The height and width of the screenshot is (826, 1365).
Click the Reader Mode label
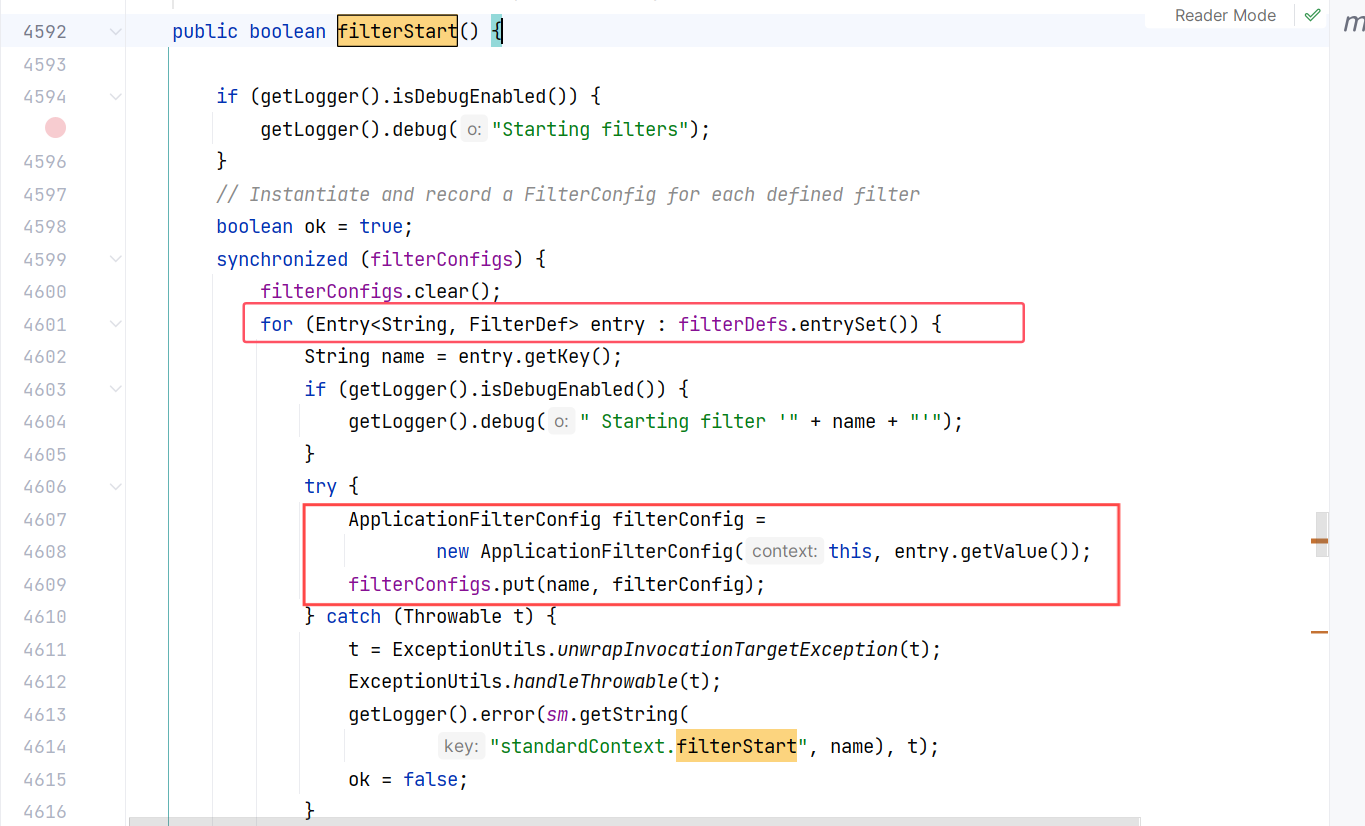pyautogui.click(x=1225, y=15)
